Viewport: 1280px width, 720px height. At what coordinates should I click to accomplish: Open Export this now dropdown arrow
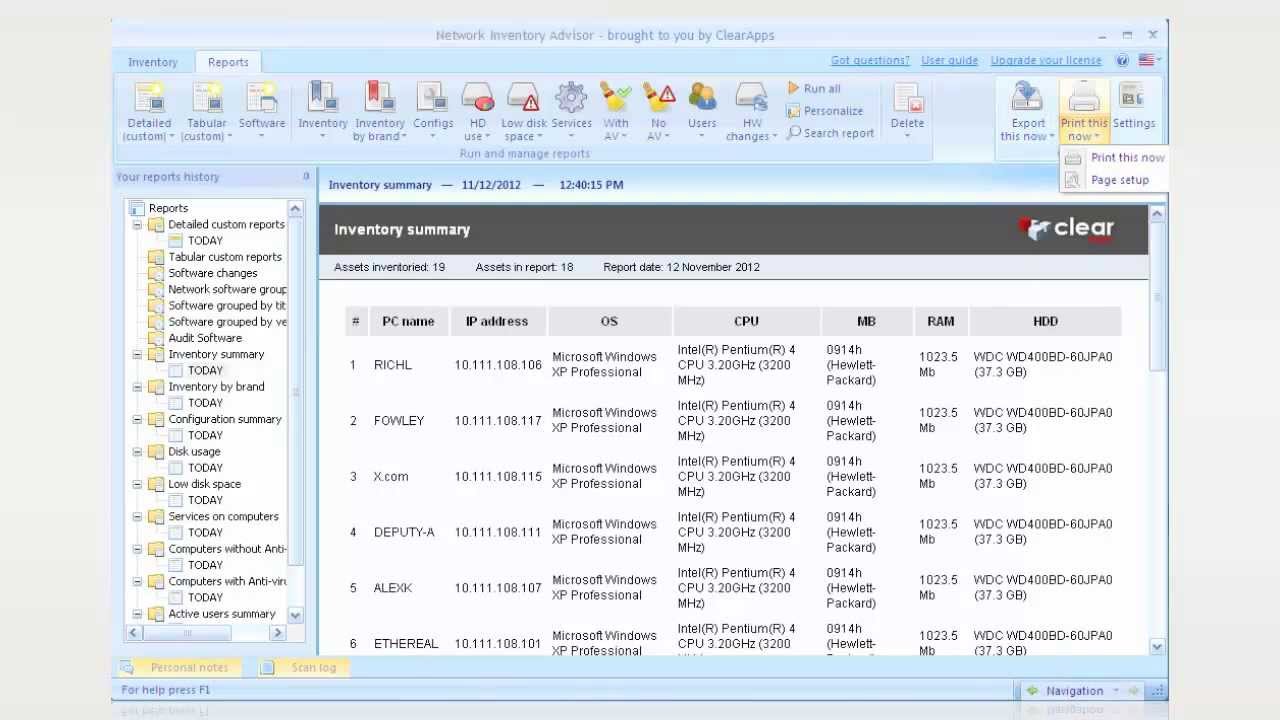[x=1052, y=137]
